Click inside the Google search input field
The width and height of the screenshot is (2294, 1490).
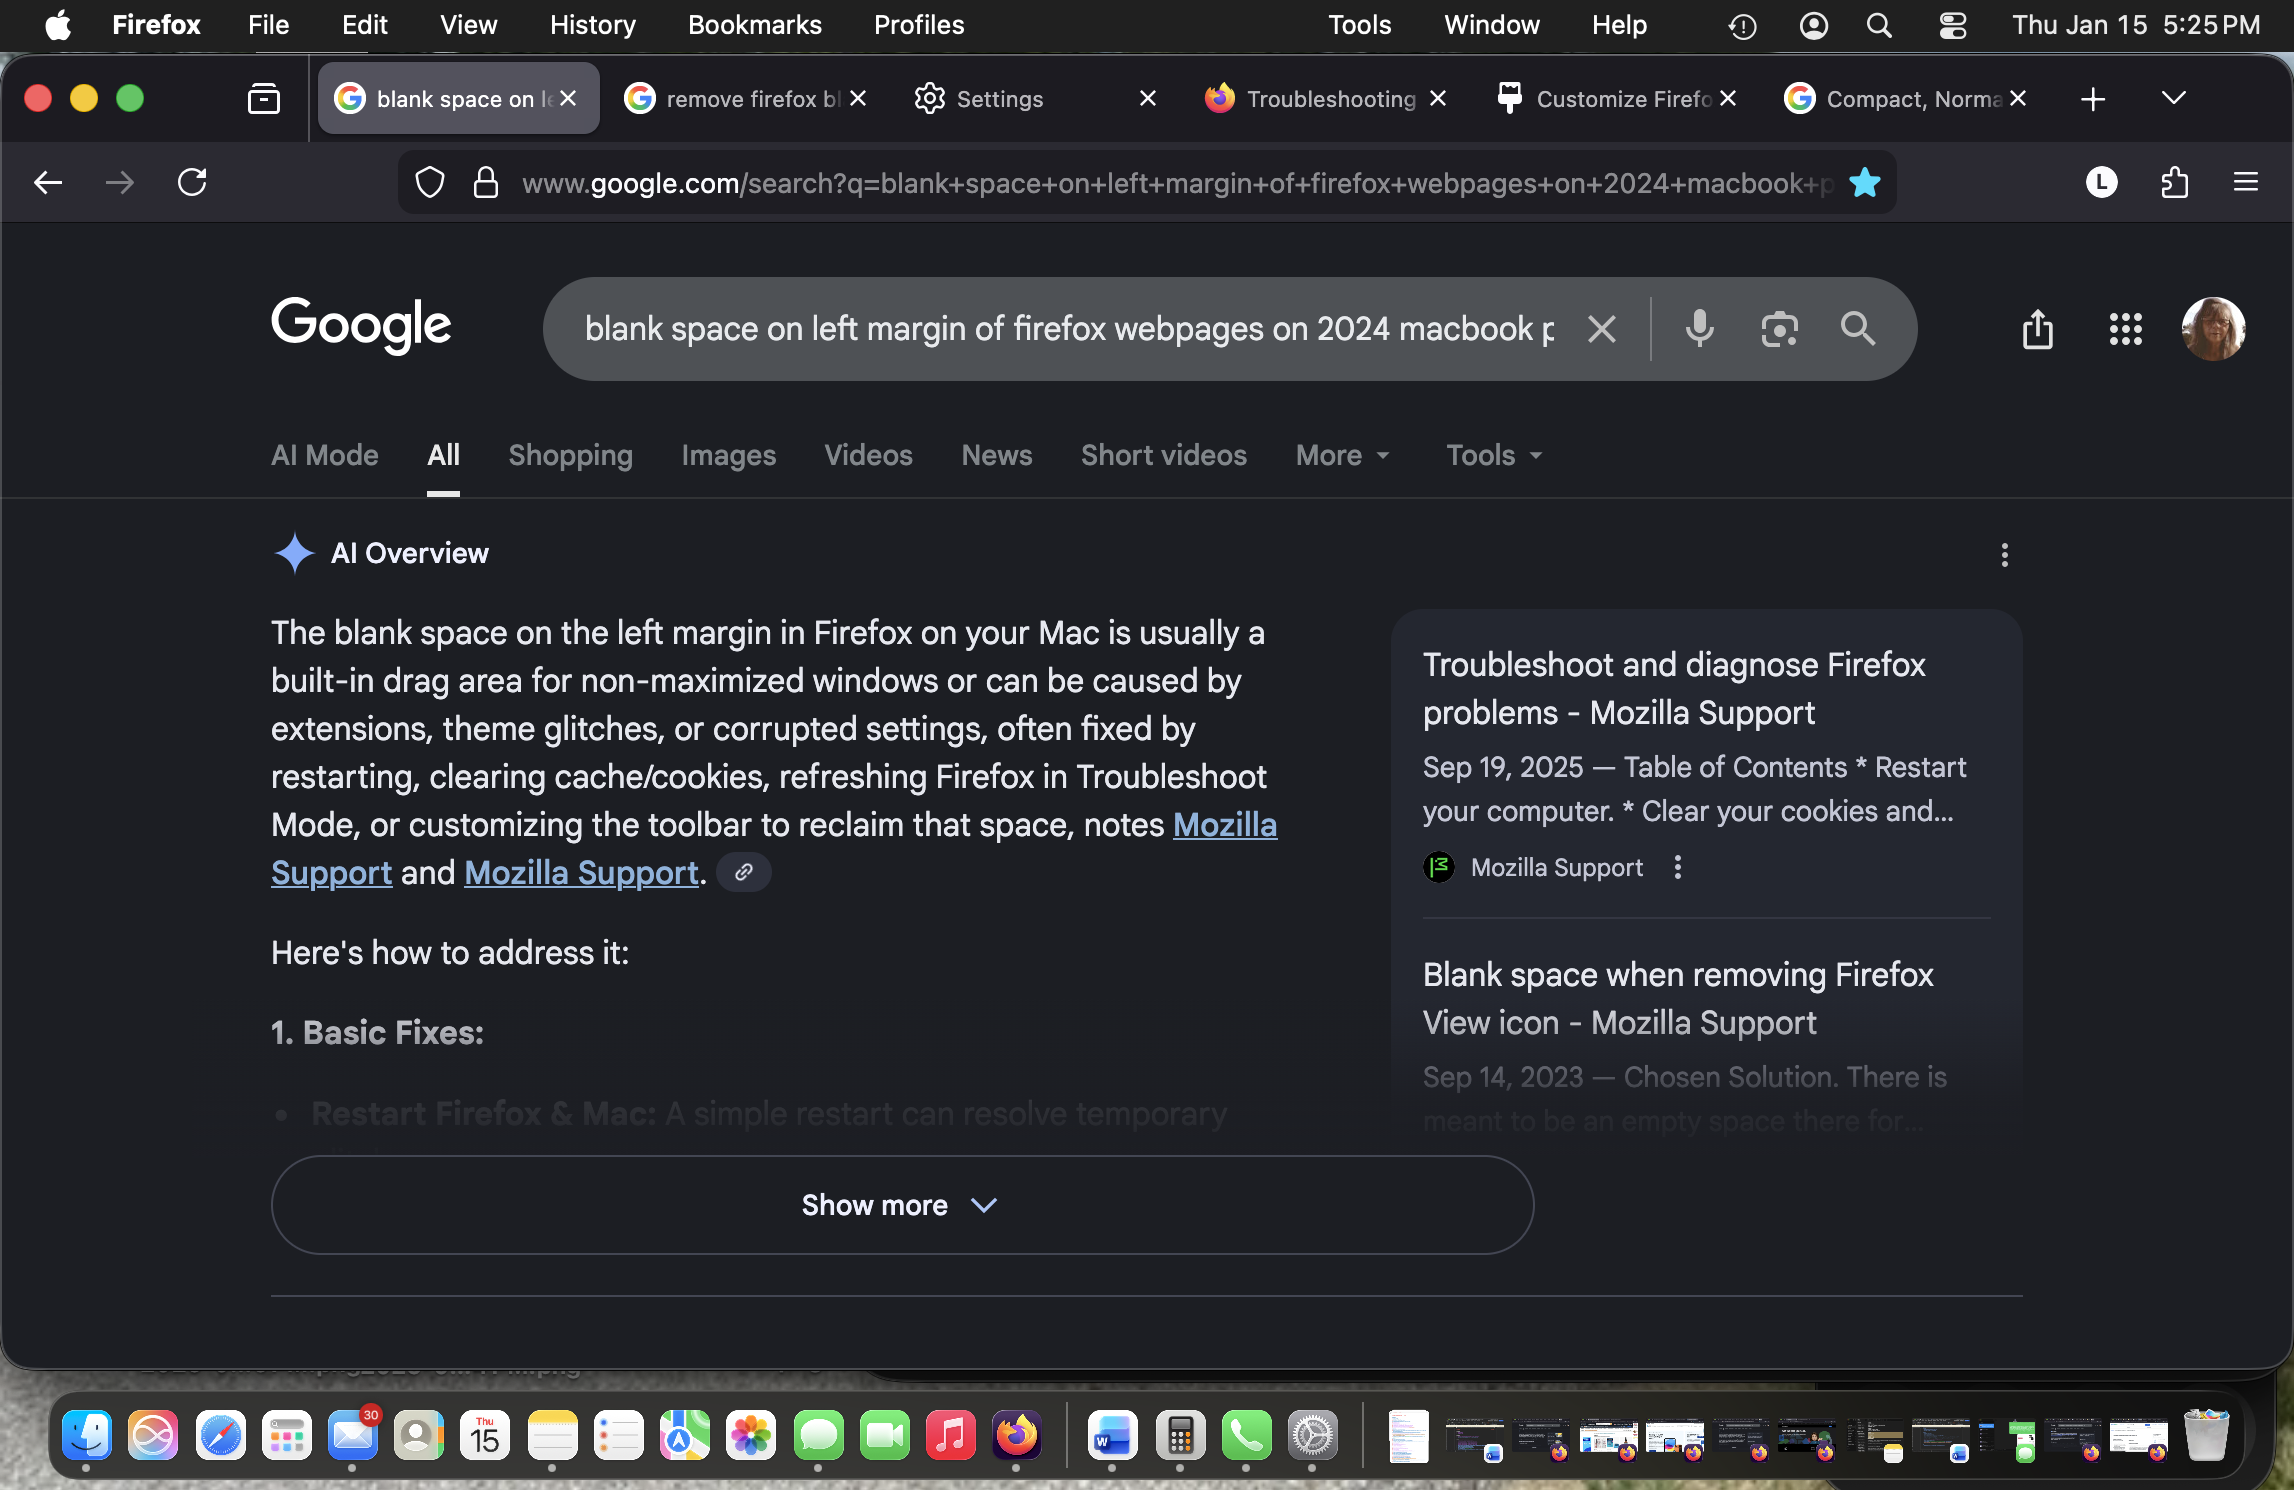1068,328
